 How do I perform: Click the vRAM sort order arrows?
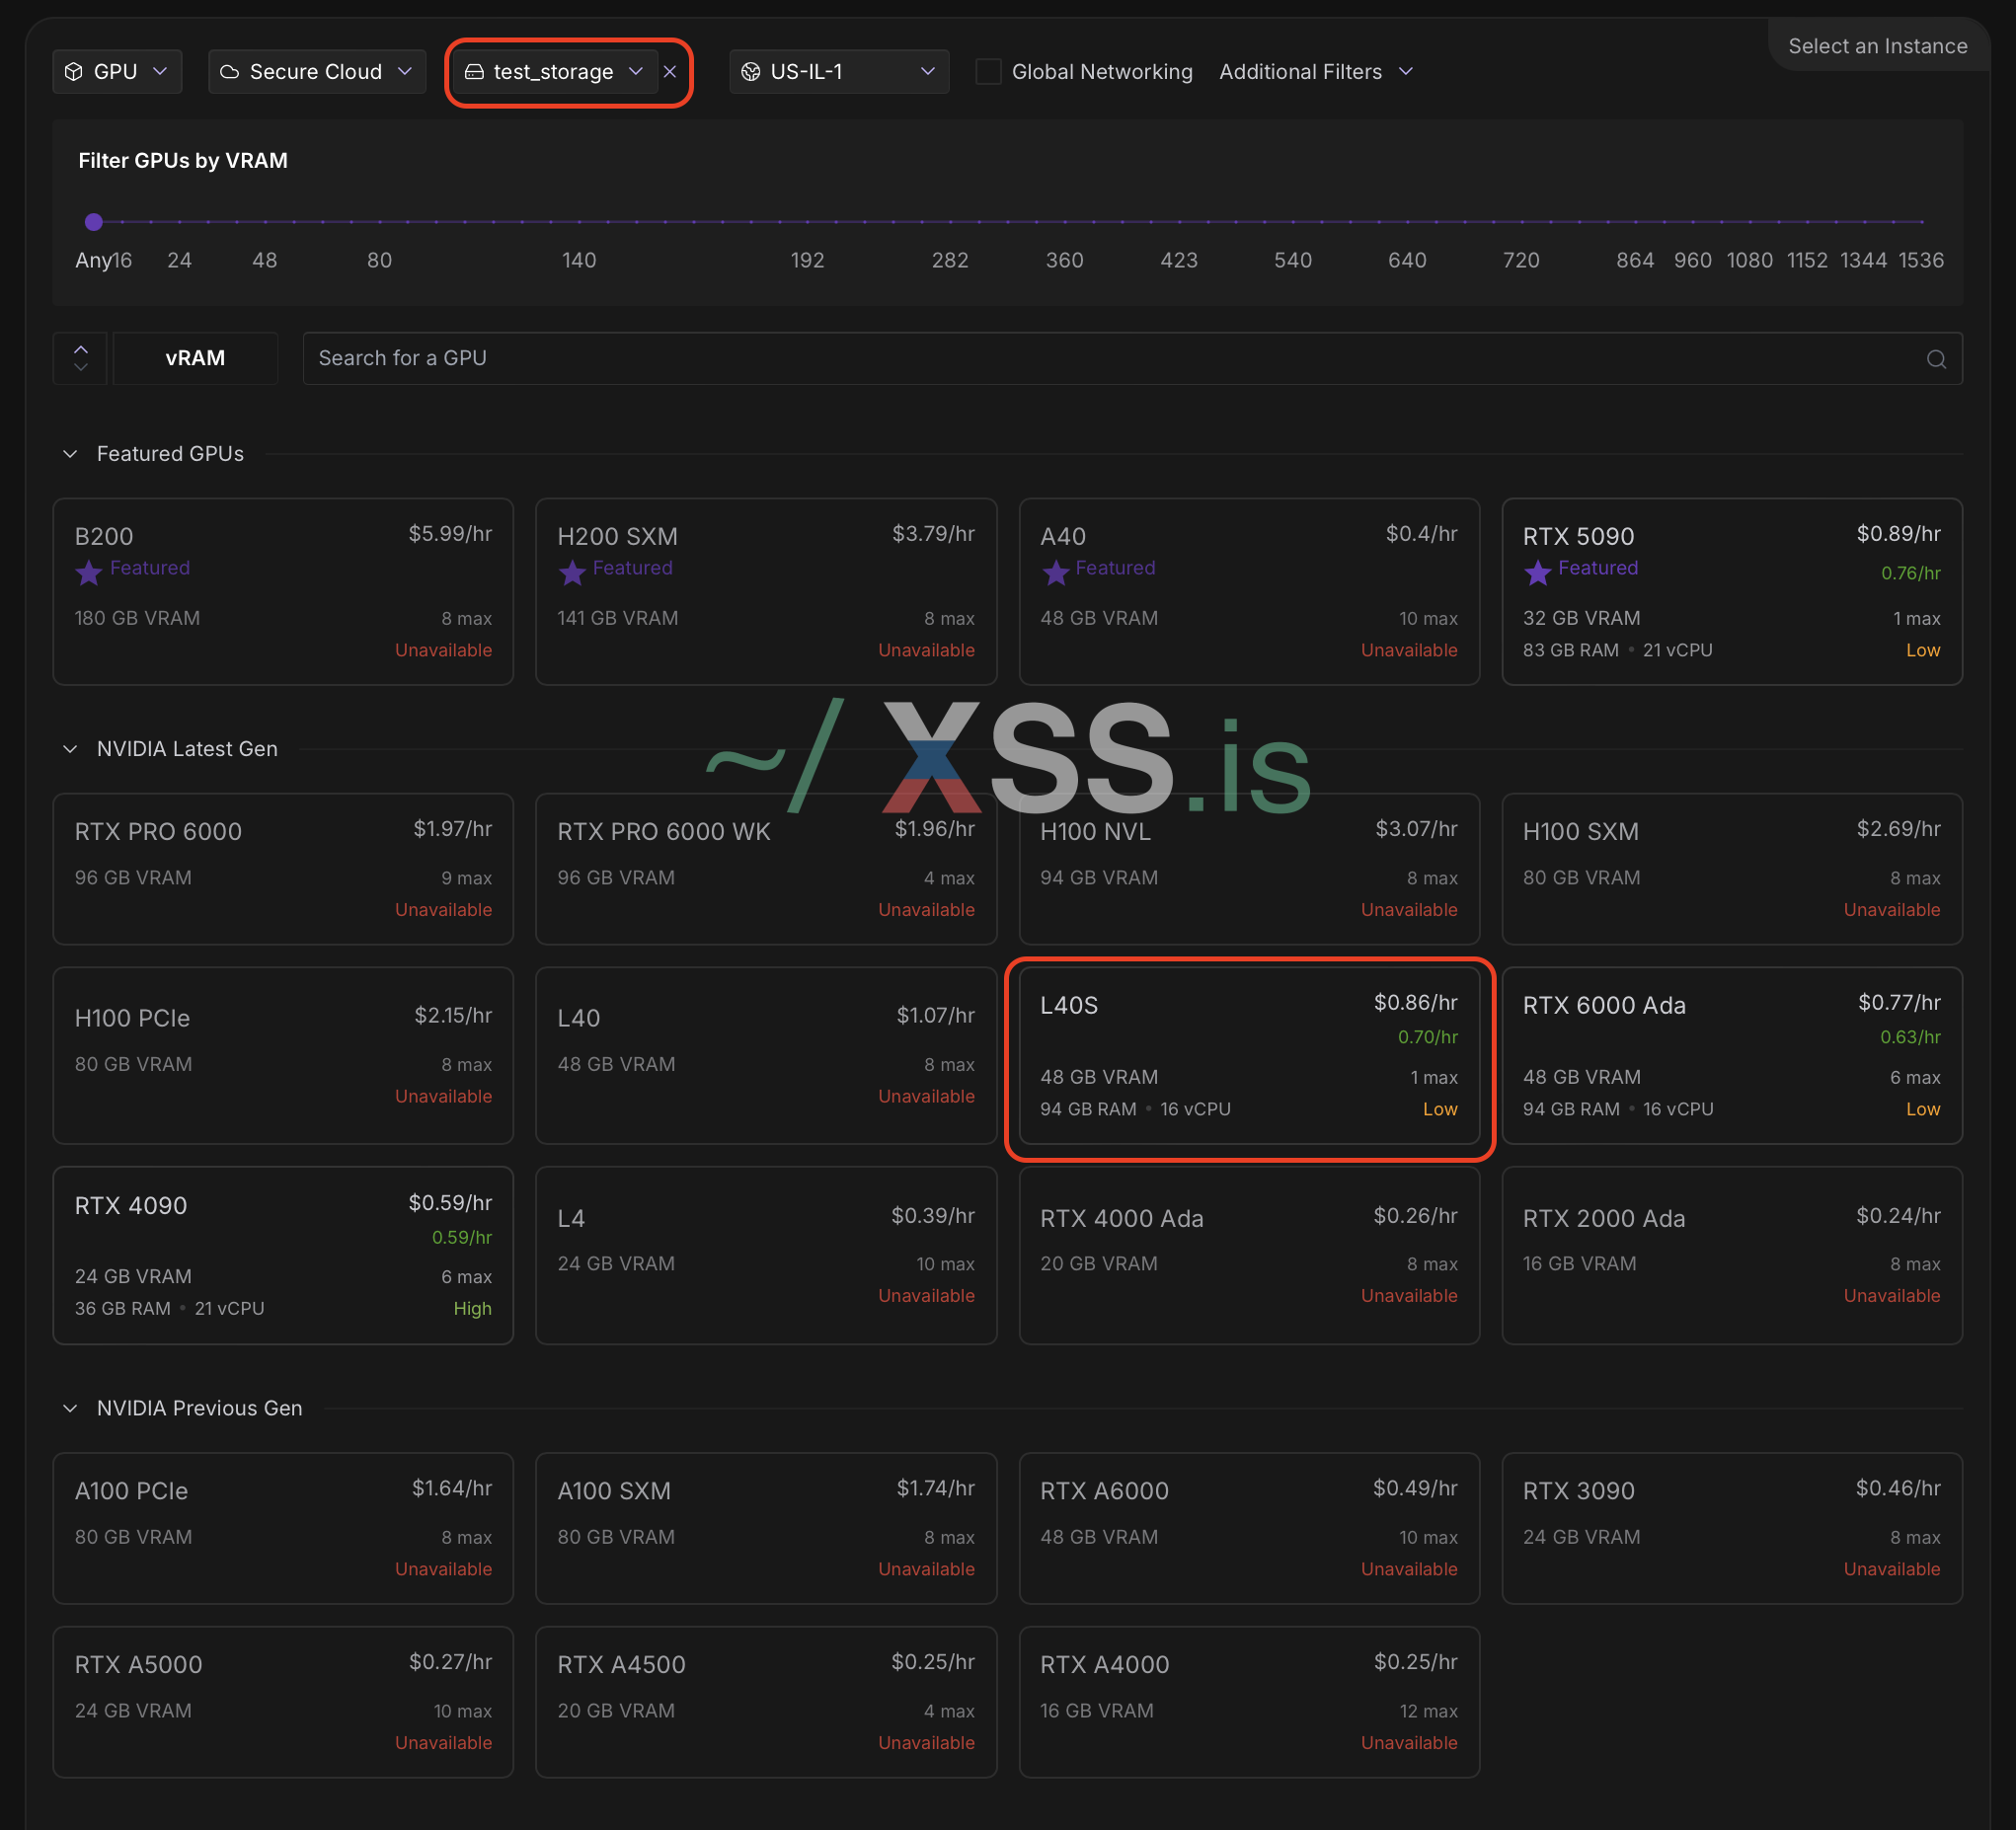(x=81, y=358)
